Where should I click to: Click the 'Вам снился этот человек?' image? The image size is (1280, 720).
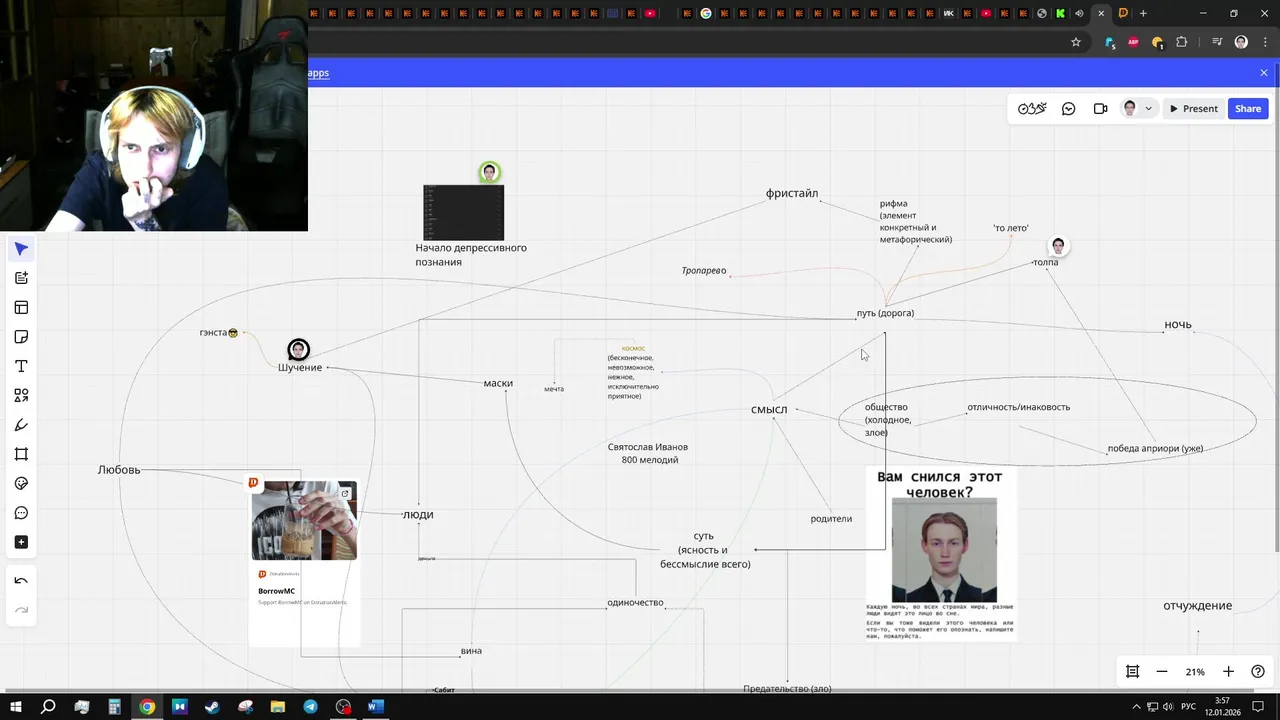(941, 554)
